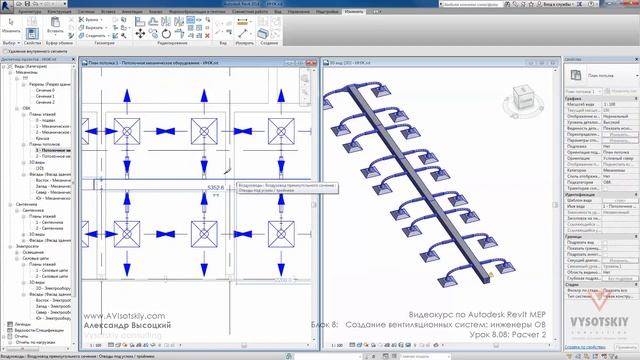Collapse the Графика properties group

pyautogui.click(x=636, y=99)
